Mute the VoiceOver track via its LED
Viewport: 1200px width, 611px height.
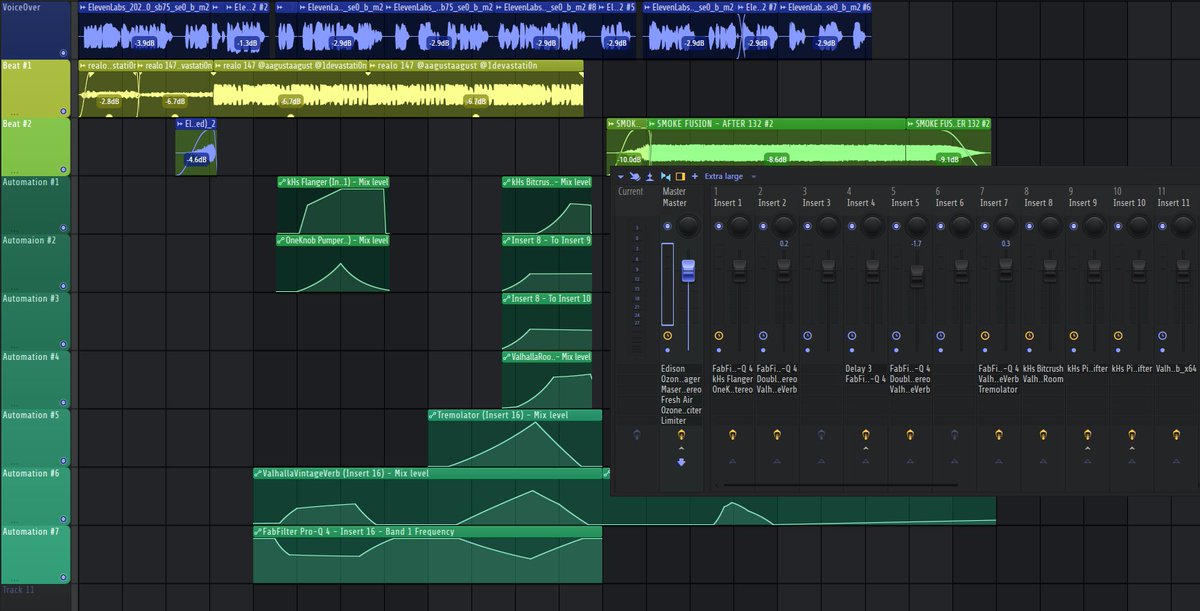(x=63, y=52)
